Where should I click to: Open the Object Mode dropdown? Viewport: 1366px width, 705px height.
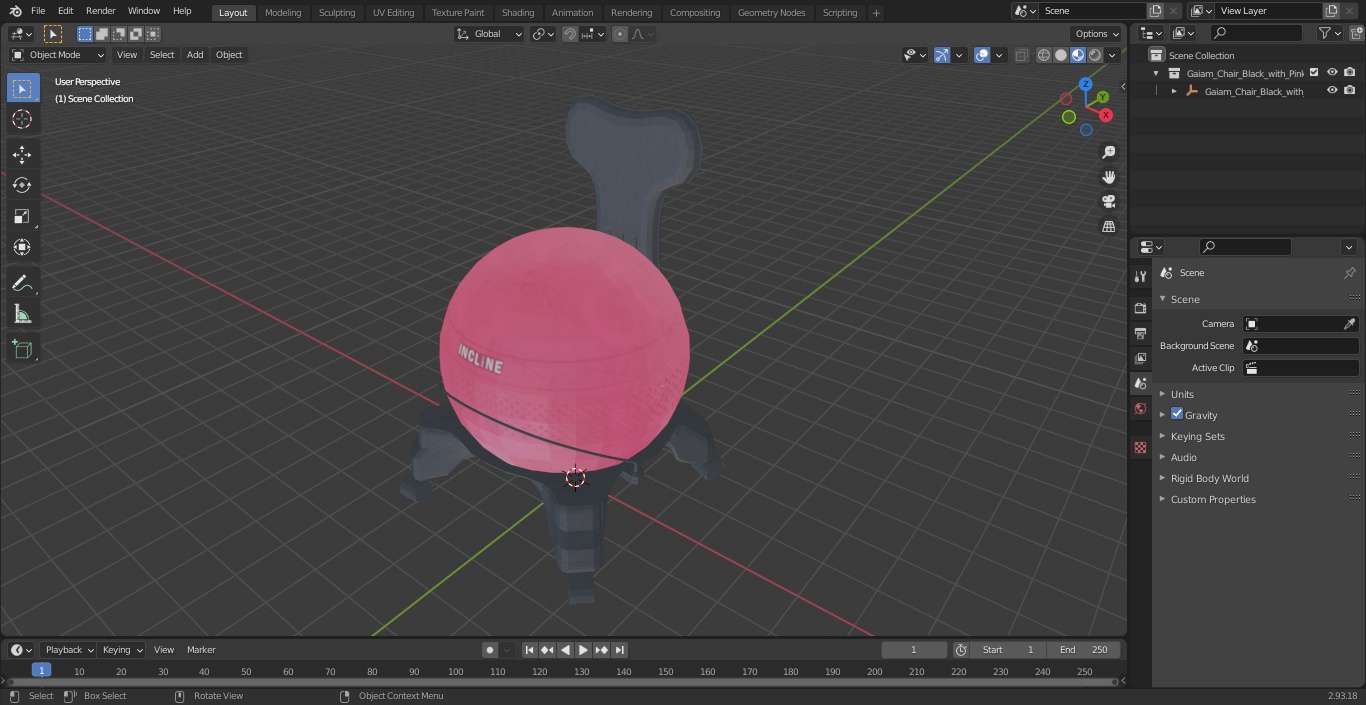58,55
